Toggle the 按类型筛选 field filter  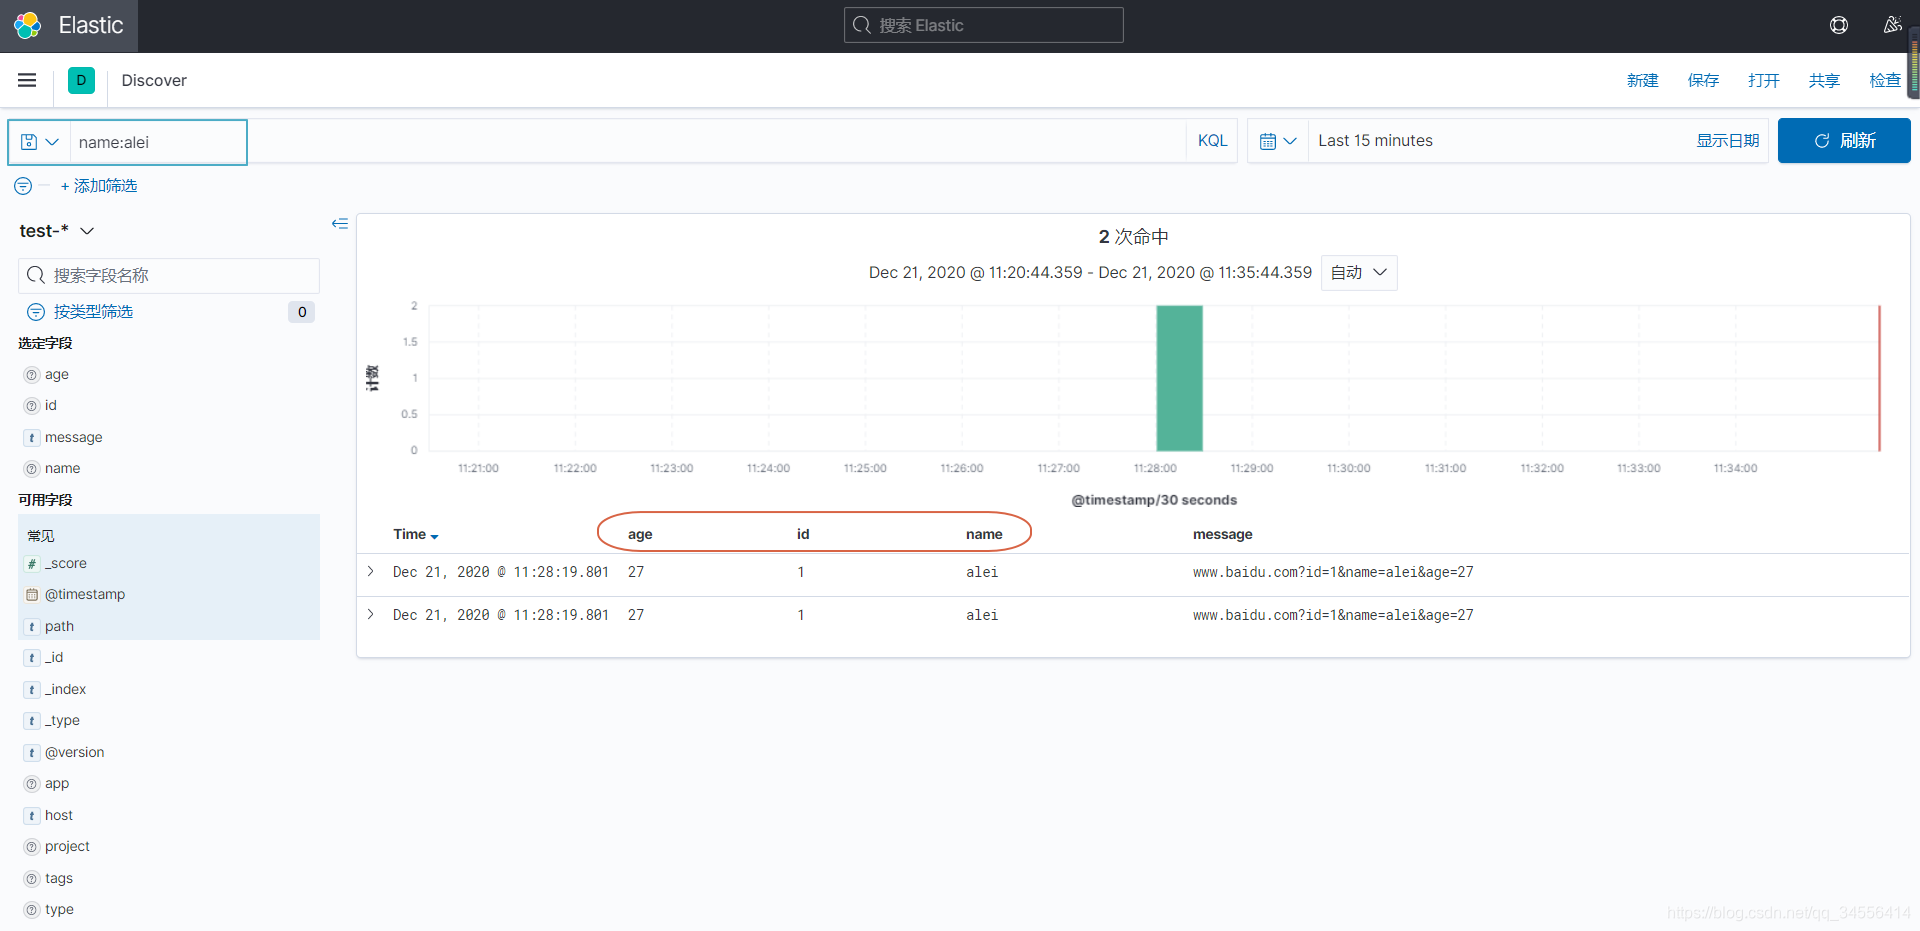tap(93, 312)
